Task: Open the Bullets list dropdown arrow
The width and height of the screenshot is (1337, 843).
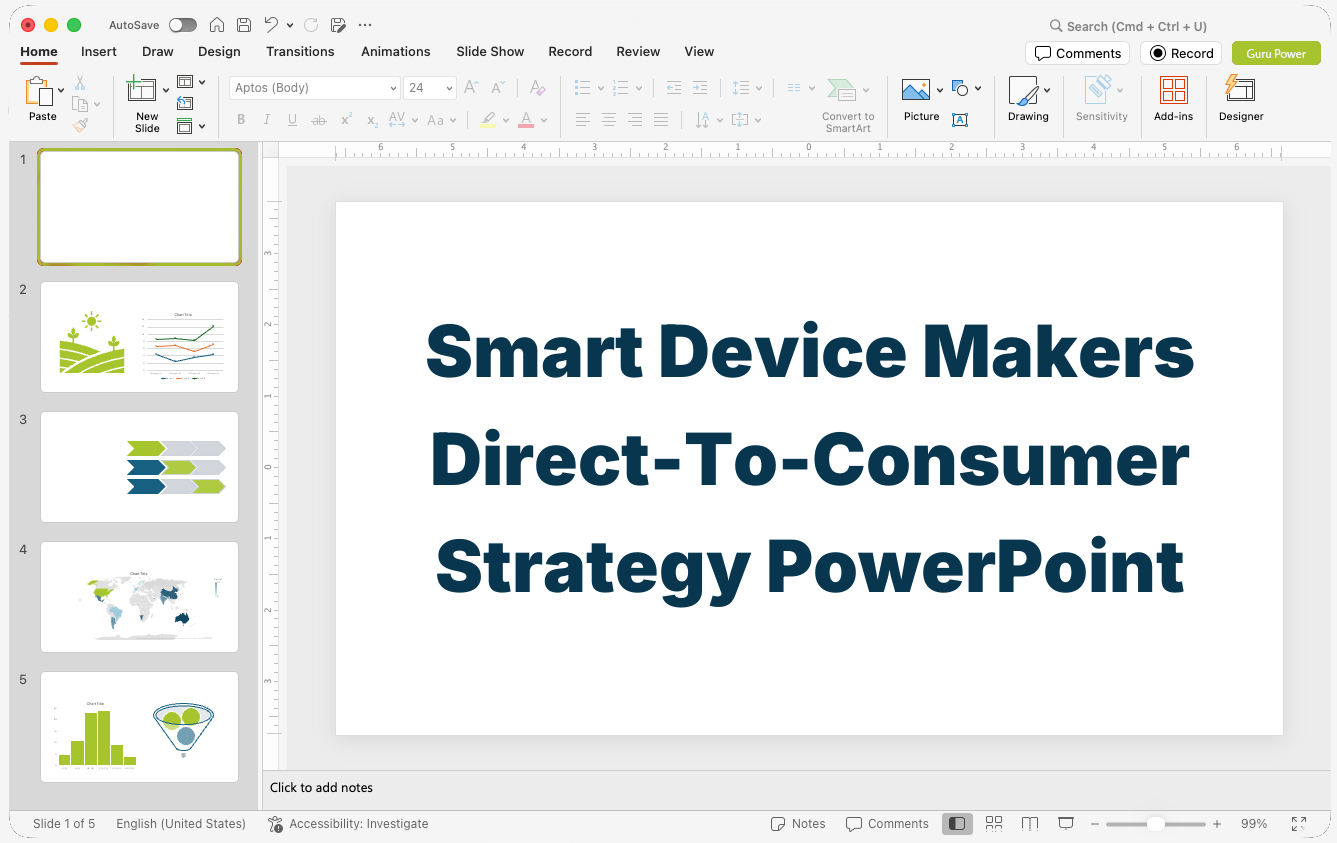Action: point(601,88)
